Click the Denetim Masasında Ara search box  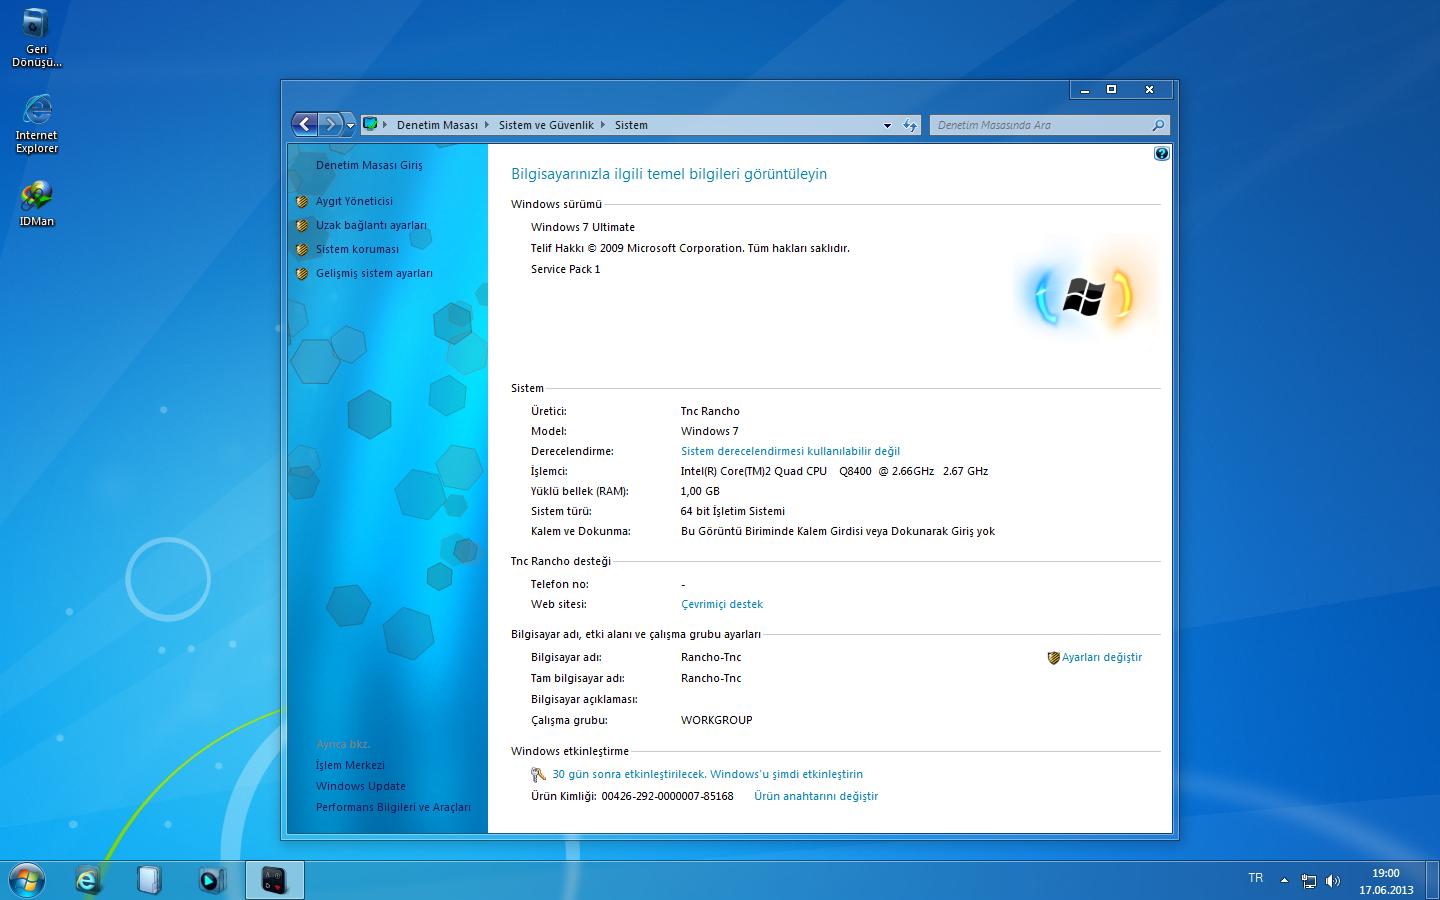[1040, 125]
